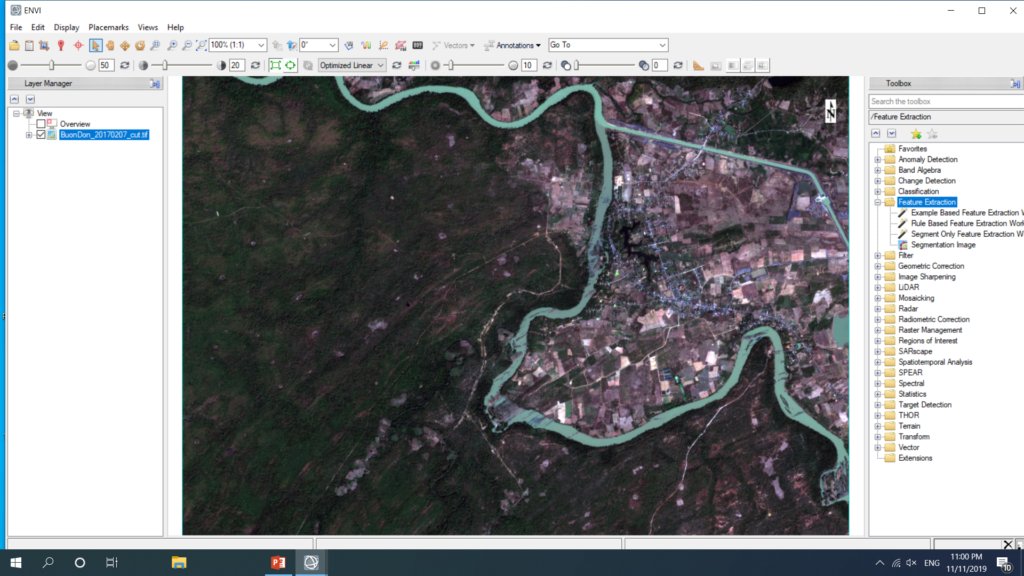This screenshot has width=1024, height=576.
Task: Select the red pin Cursor Value tool
Action: tap(61, 45)
